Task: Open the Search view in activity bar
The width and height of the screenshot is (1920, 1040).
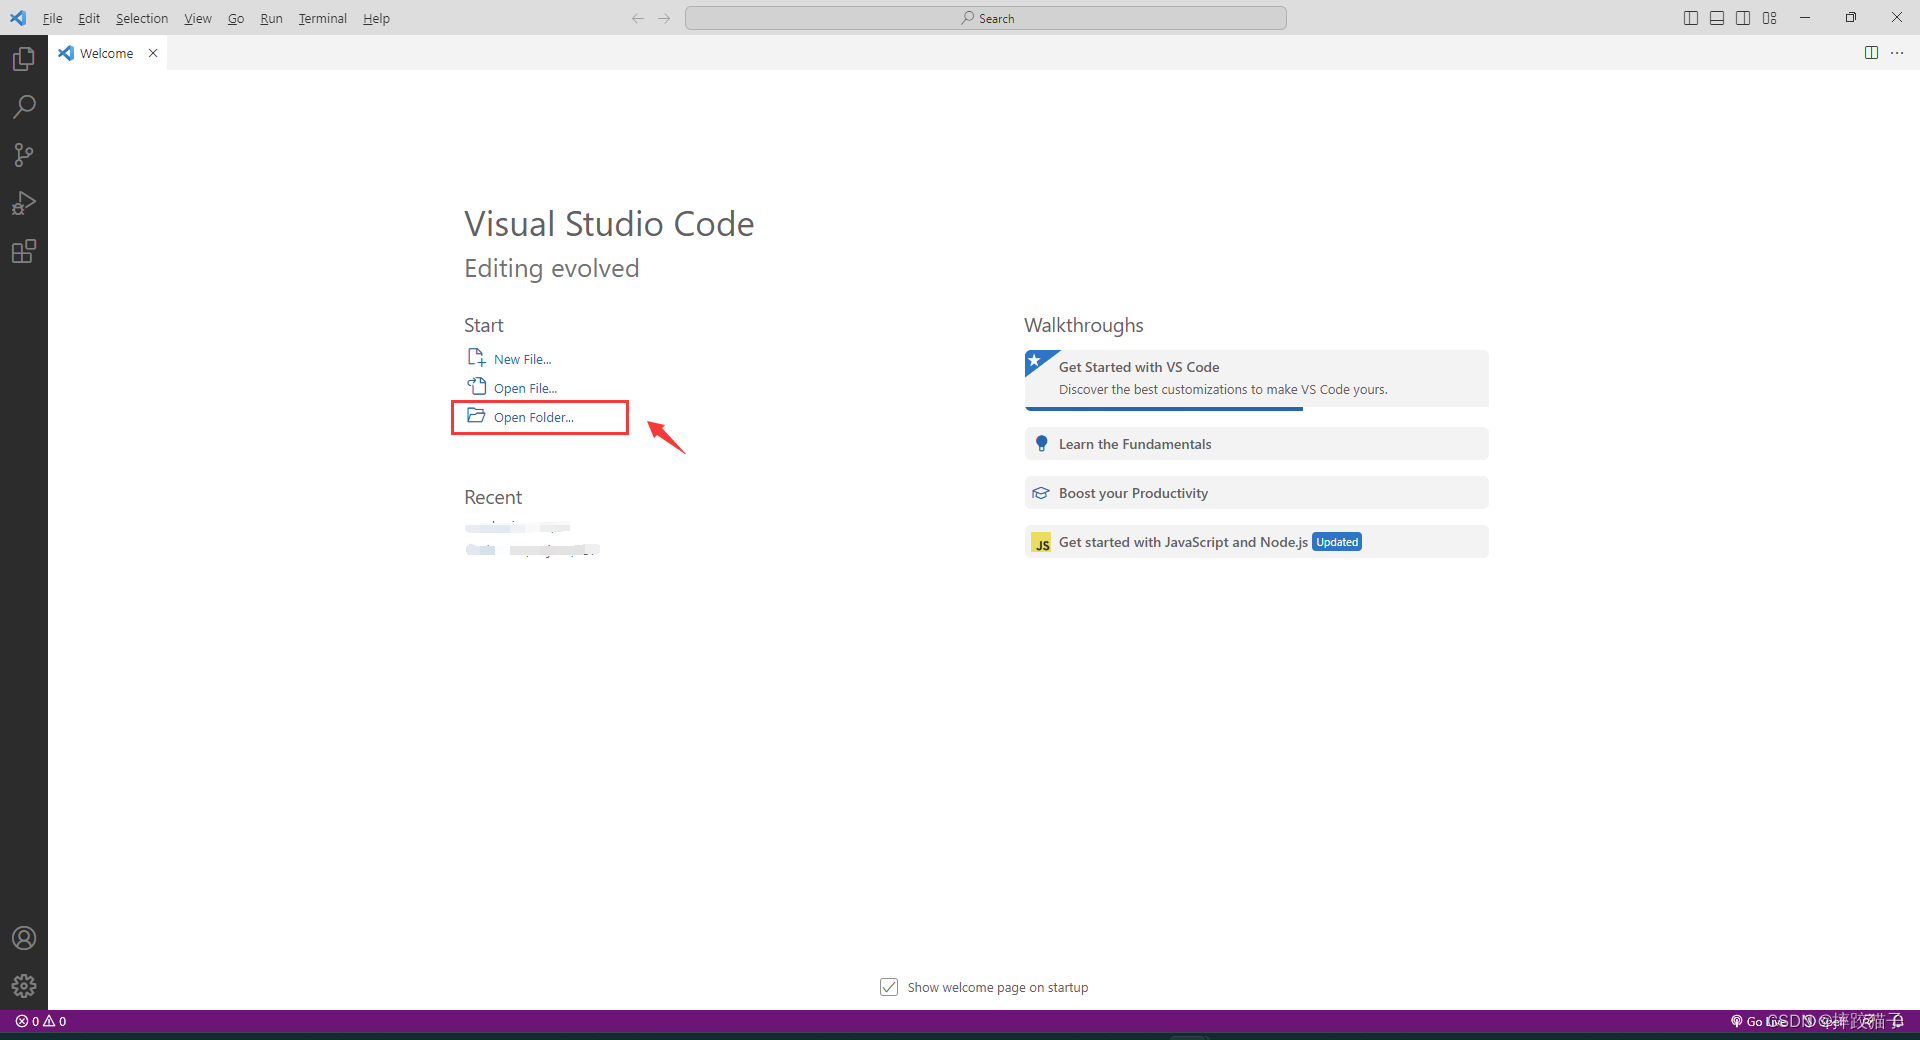Action: point(24,107)
